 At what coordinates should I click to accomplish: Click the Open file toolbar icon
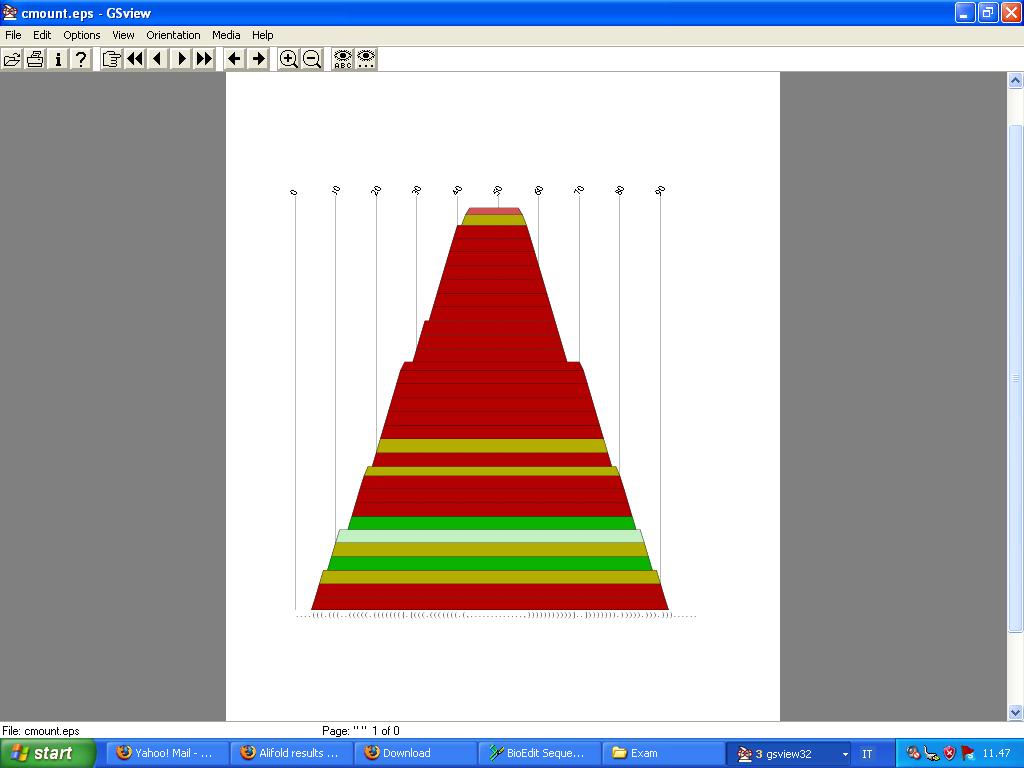point(12,59)
